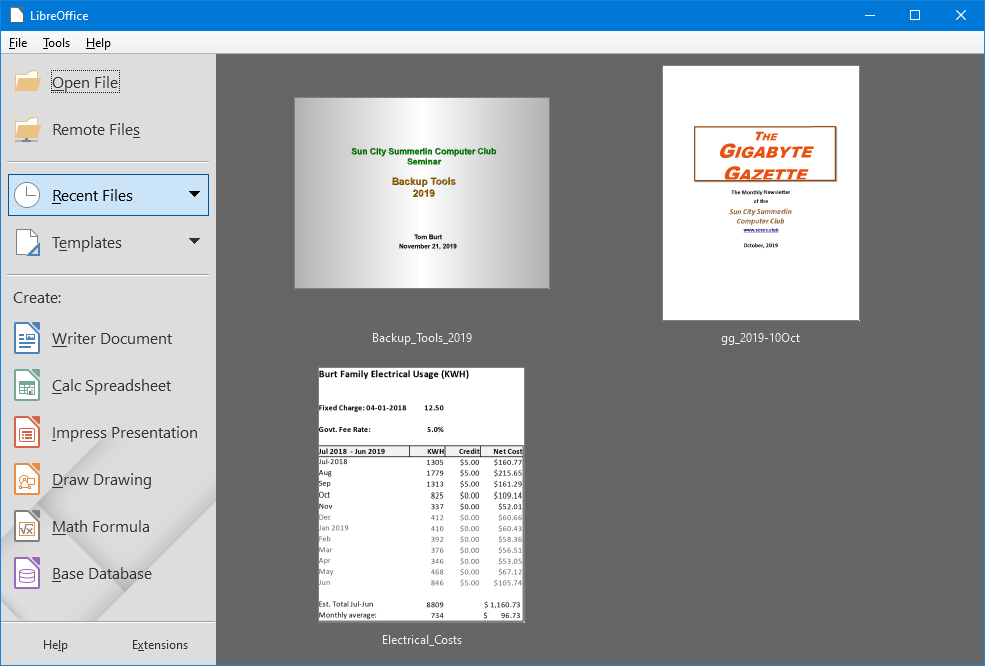985x666 pixels.
Task: Click the Remote Files folder icon
Action: (x=28, y=129)
